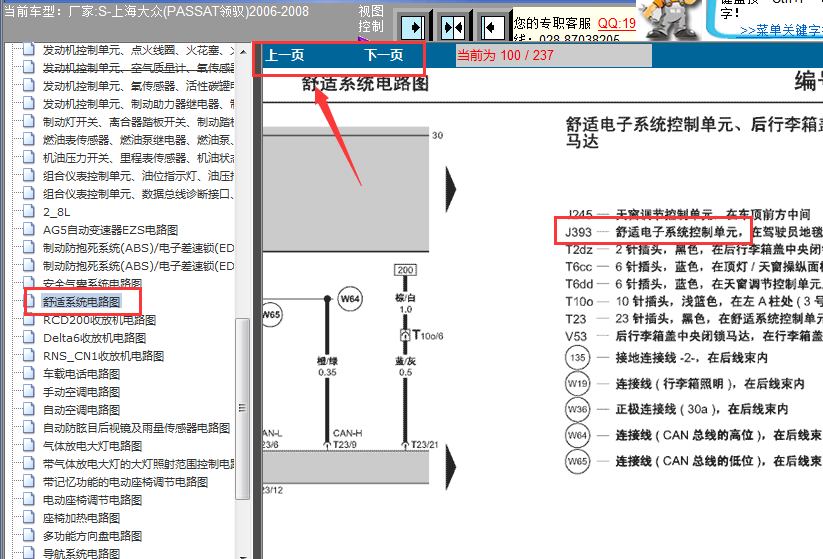Click the page counter 当前为 100 / 237
823x559 pixels.
pos(505,55)
